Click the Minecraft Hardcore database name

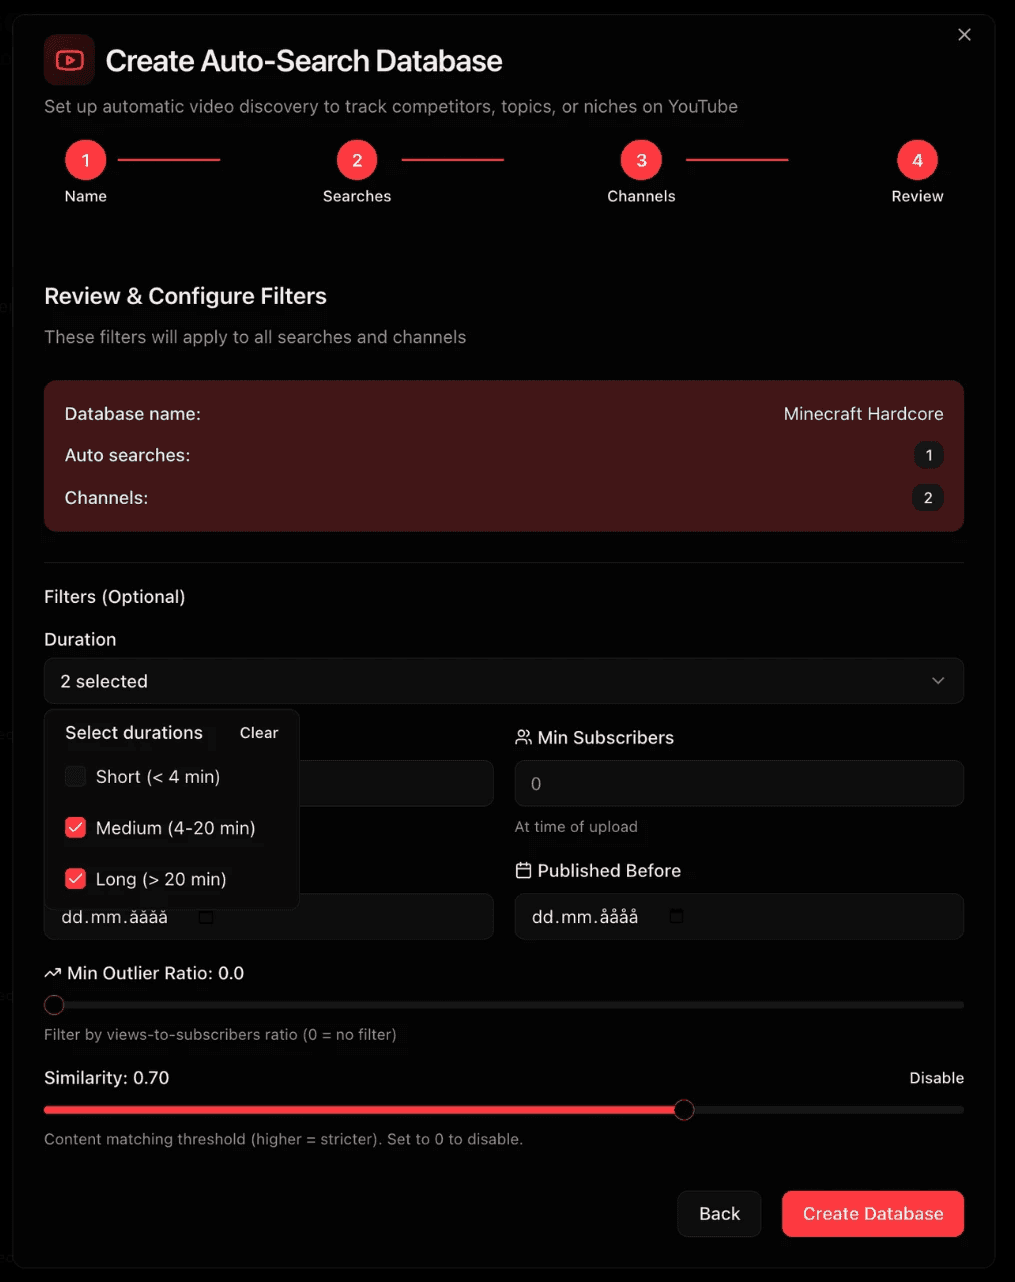coord(863,414)
